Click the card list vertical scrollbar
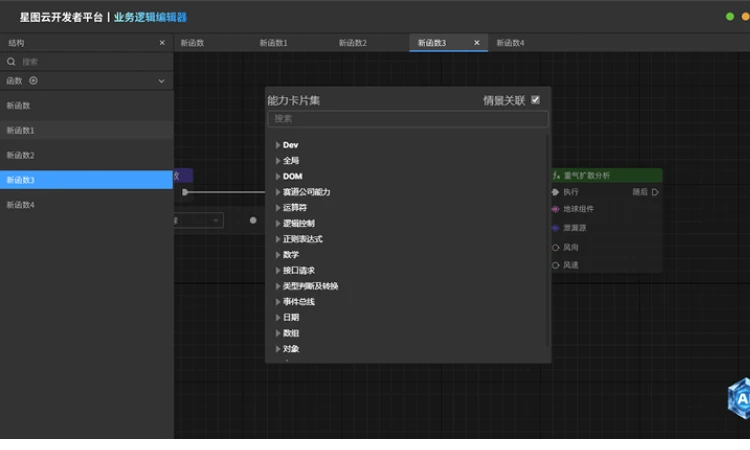Image resolution: width=750 pixels, height=450 pixels. click(547, 241)
